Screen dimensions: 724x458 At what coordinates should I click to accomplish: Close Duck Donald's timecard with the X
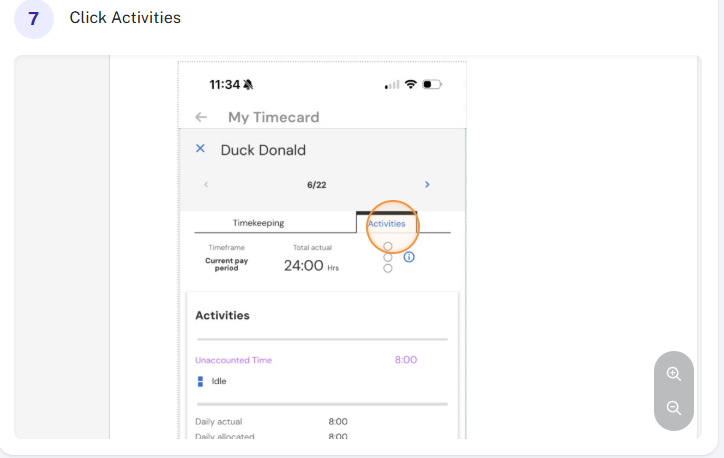[200, 149]
